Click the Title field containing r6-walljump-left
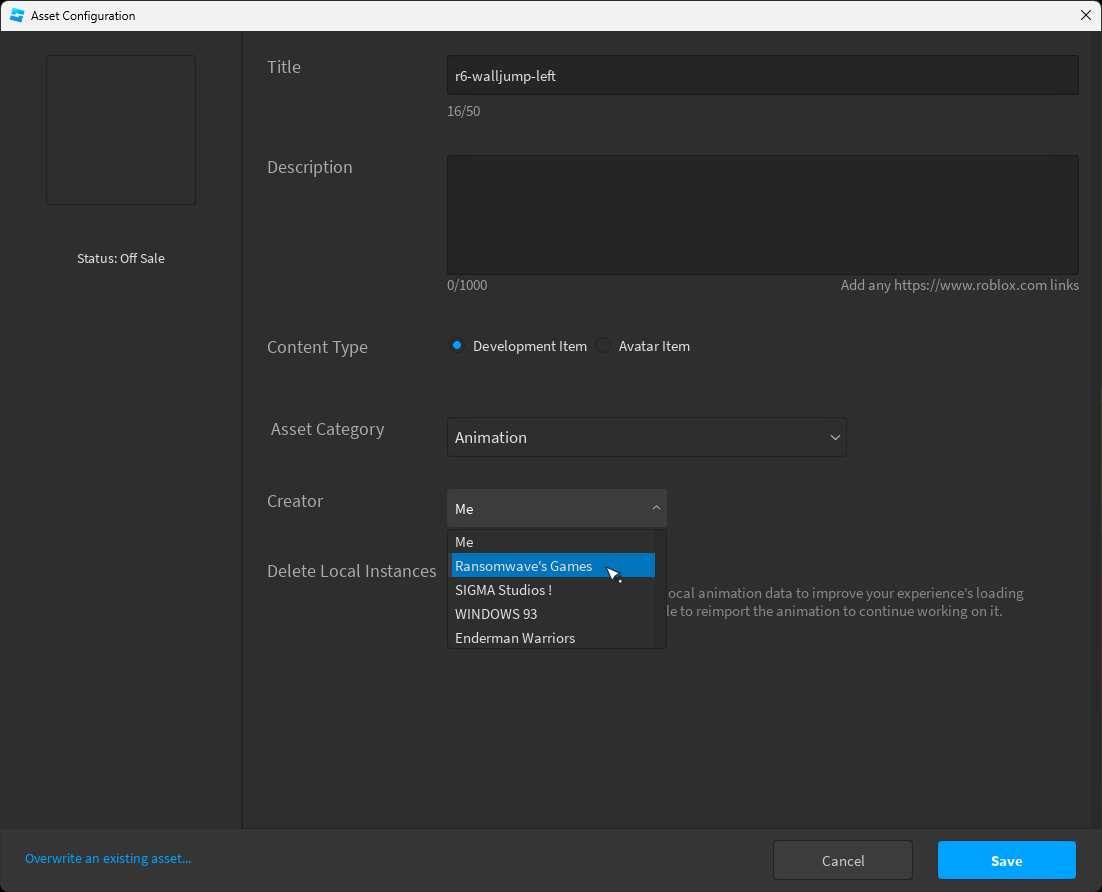Viewport: 1102px width, 892px height. (x=763, y=75)
